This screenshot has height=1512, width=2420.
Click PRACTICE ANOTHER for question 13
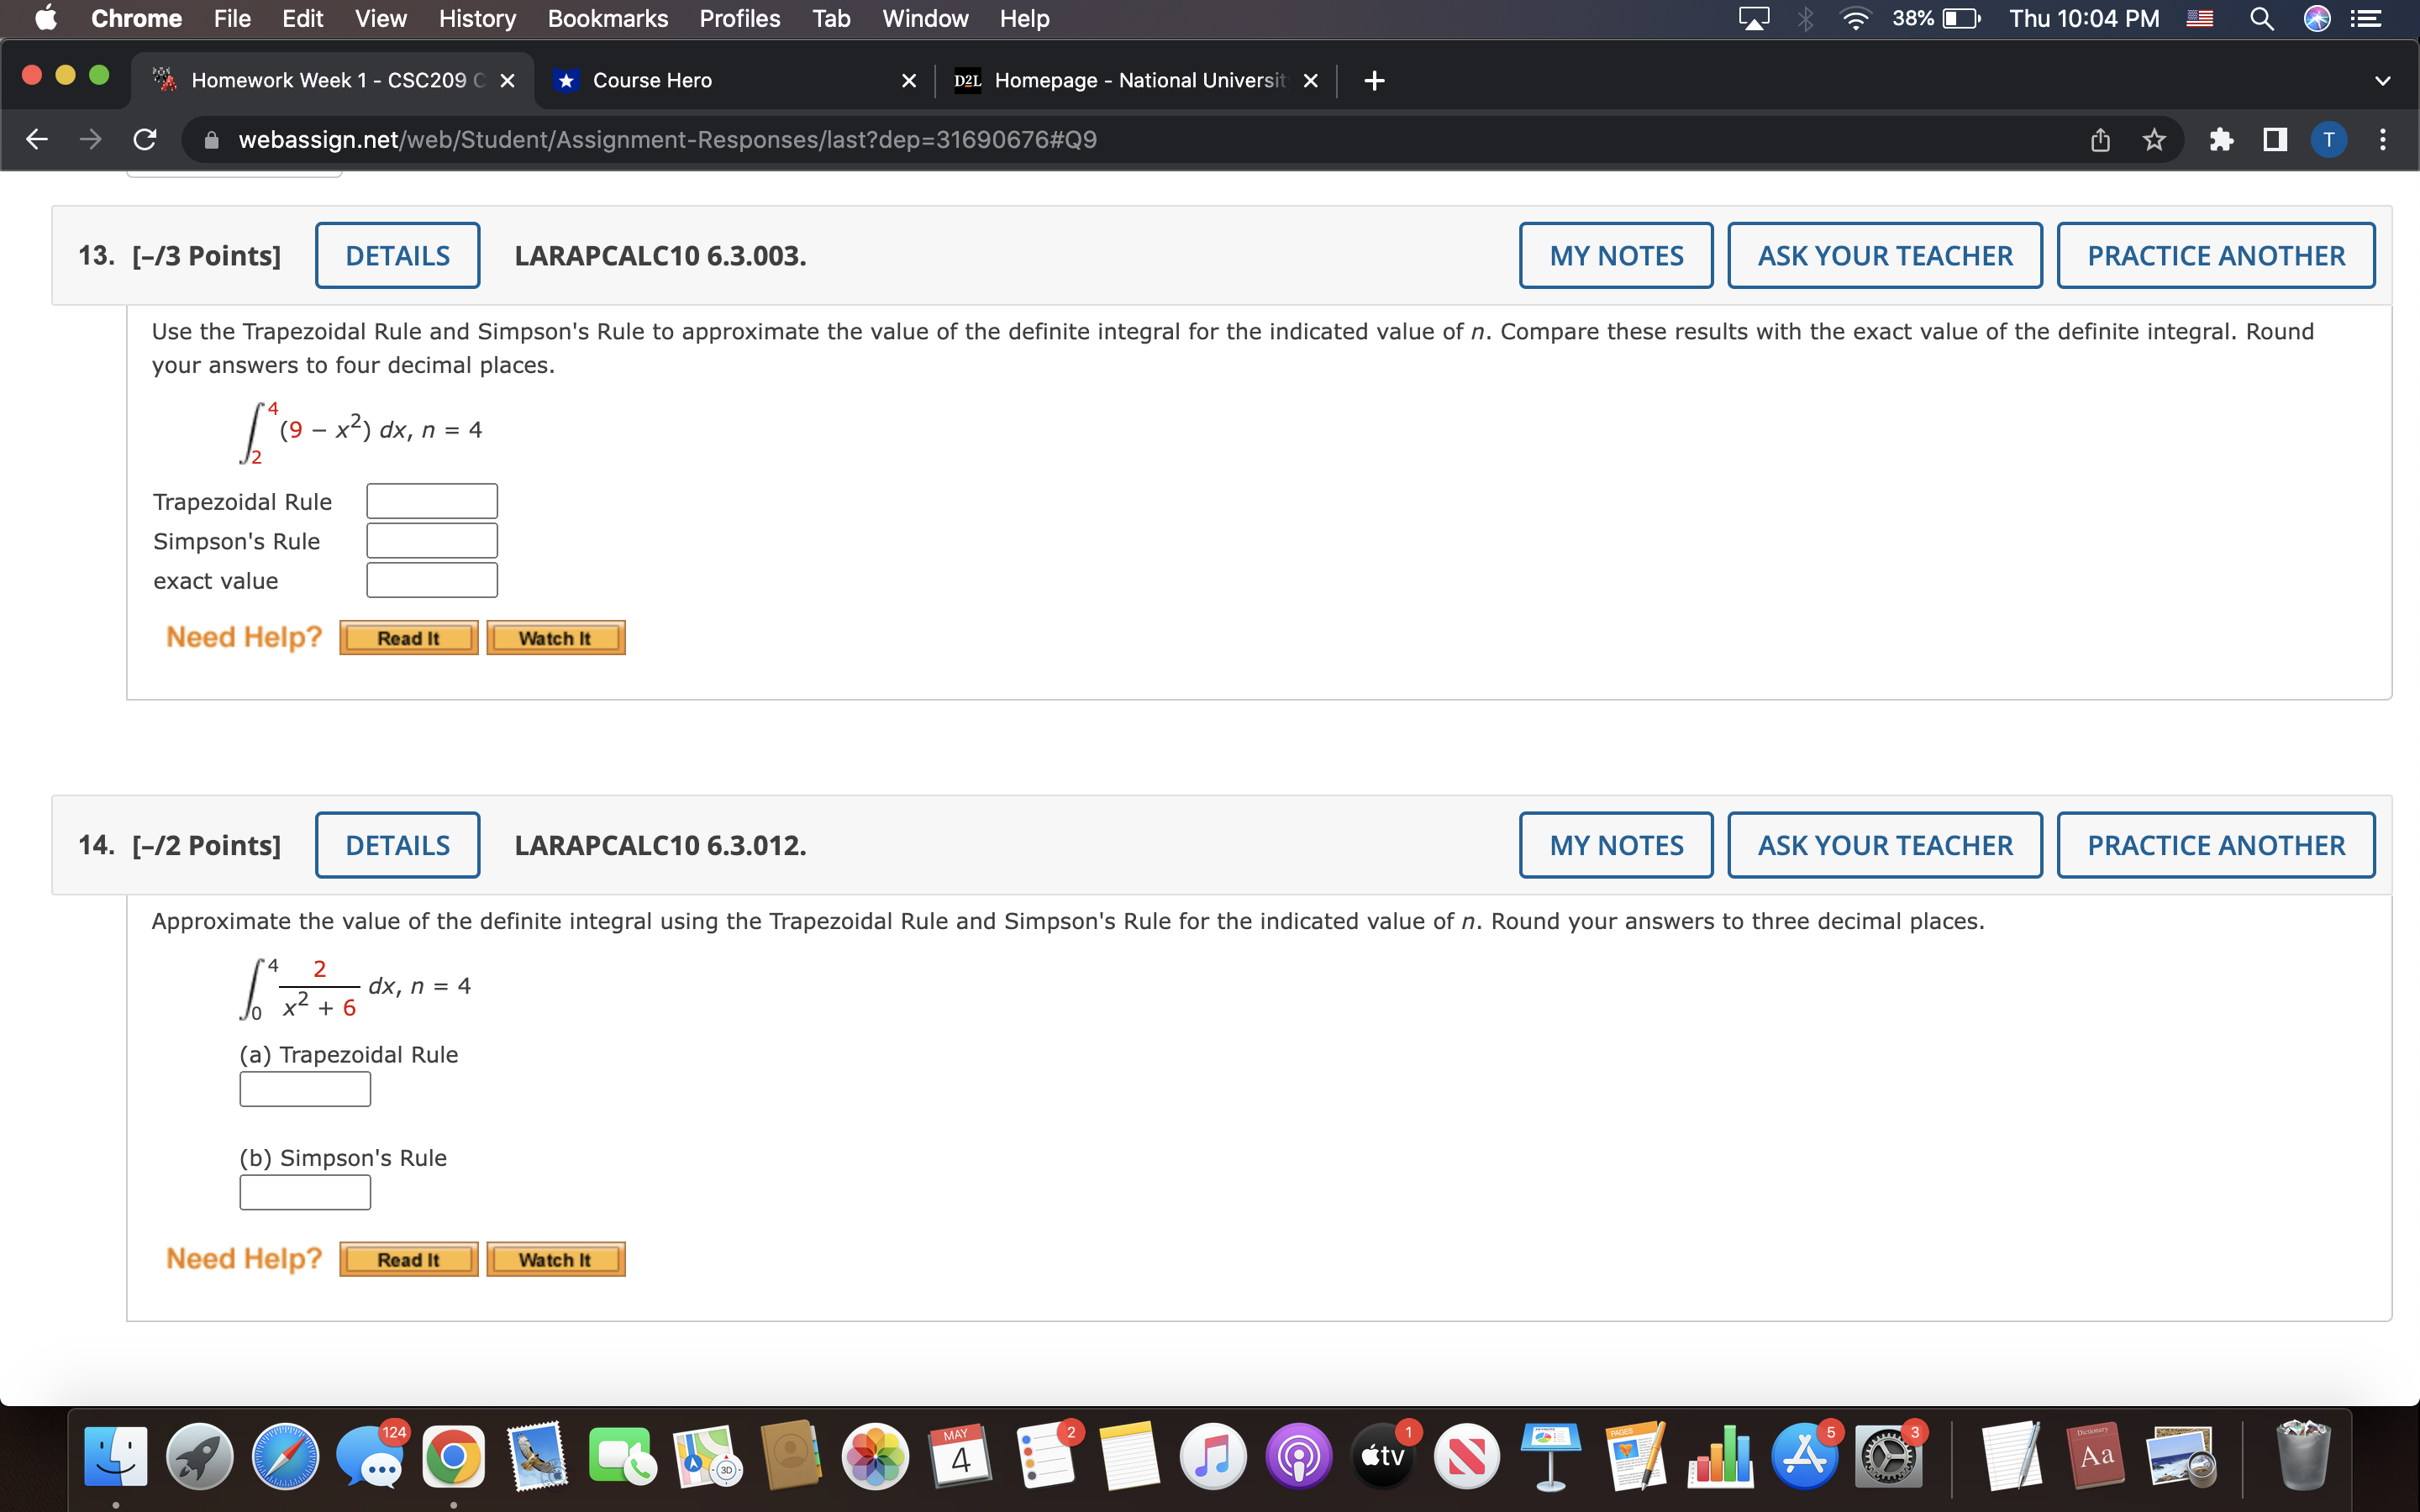[2216, 255]
